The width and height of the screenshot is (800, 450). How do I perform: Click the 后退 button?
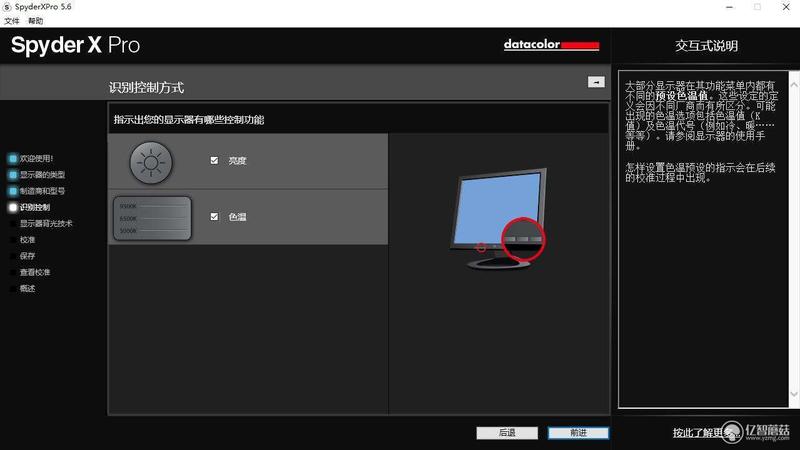coord(507,433)
